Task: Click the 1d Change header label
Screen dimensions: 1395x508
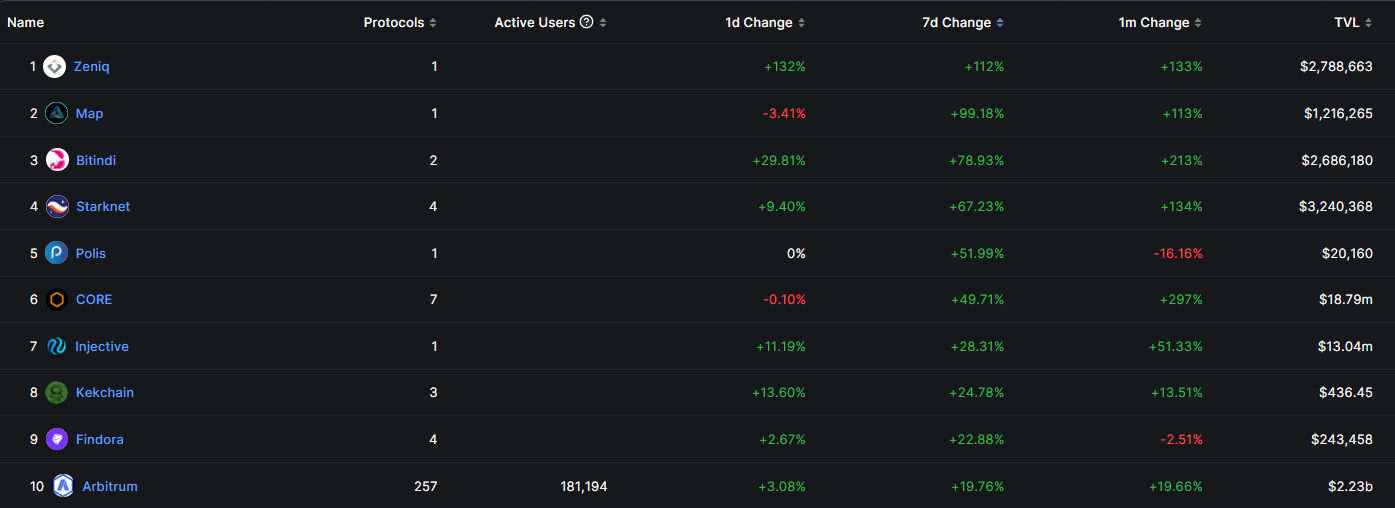Action: (x=759, y=22)
